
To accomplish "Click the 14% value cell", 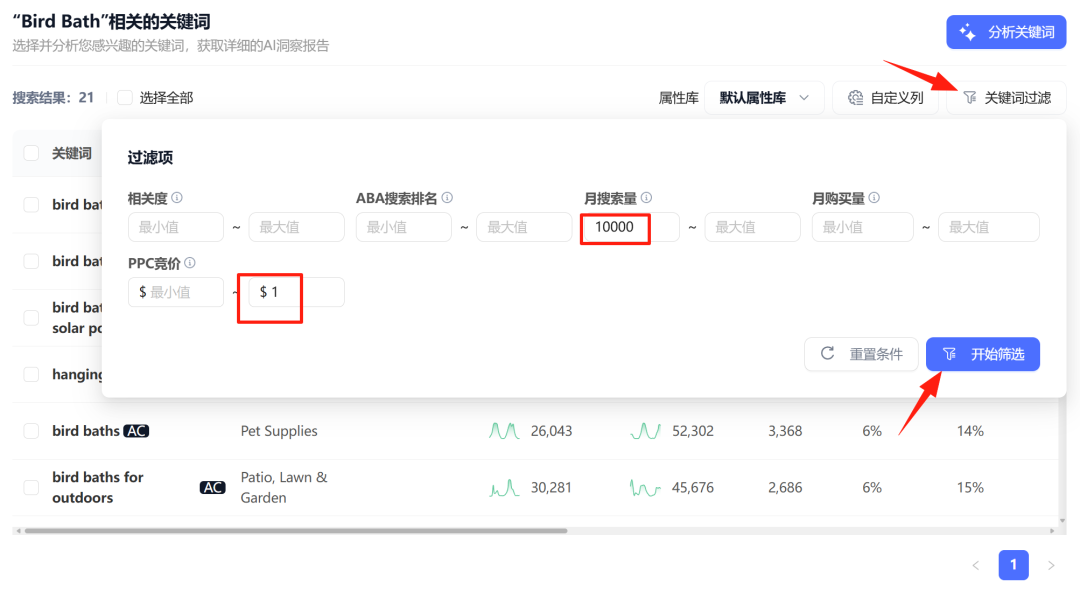I will (x=970, y=431).
